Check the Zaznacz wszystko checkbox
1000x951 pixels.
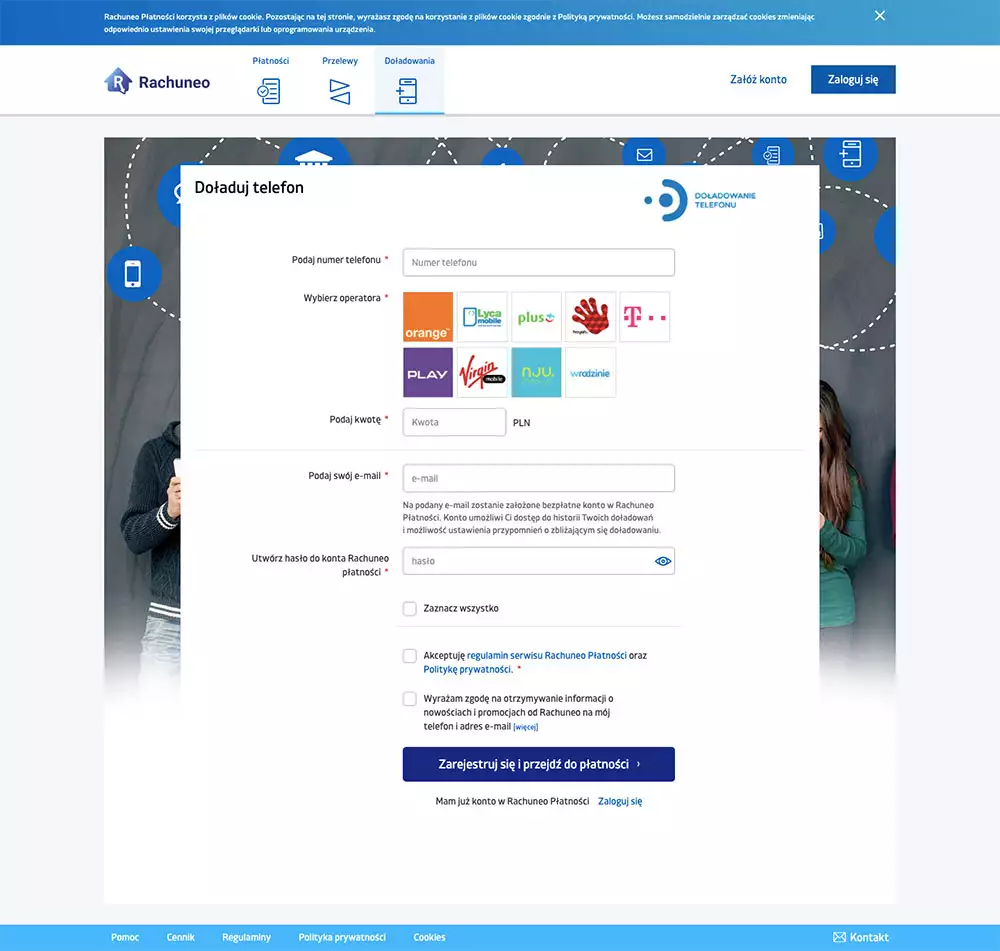pos(409,608)
